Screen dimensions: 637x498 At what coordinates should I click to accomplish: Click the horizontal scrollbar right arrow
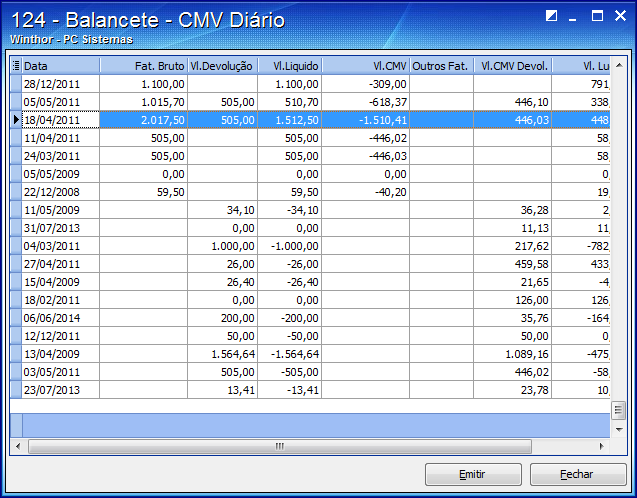tap(602, 446)
